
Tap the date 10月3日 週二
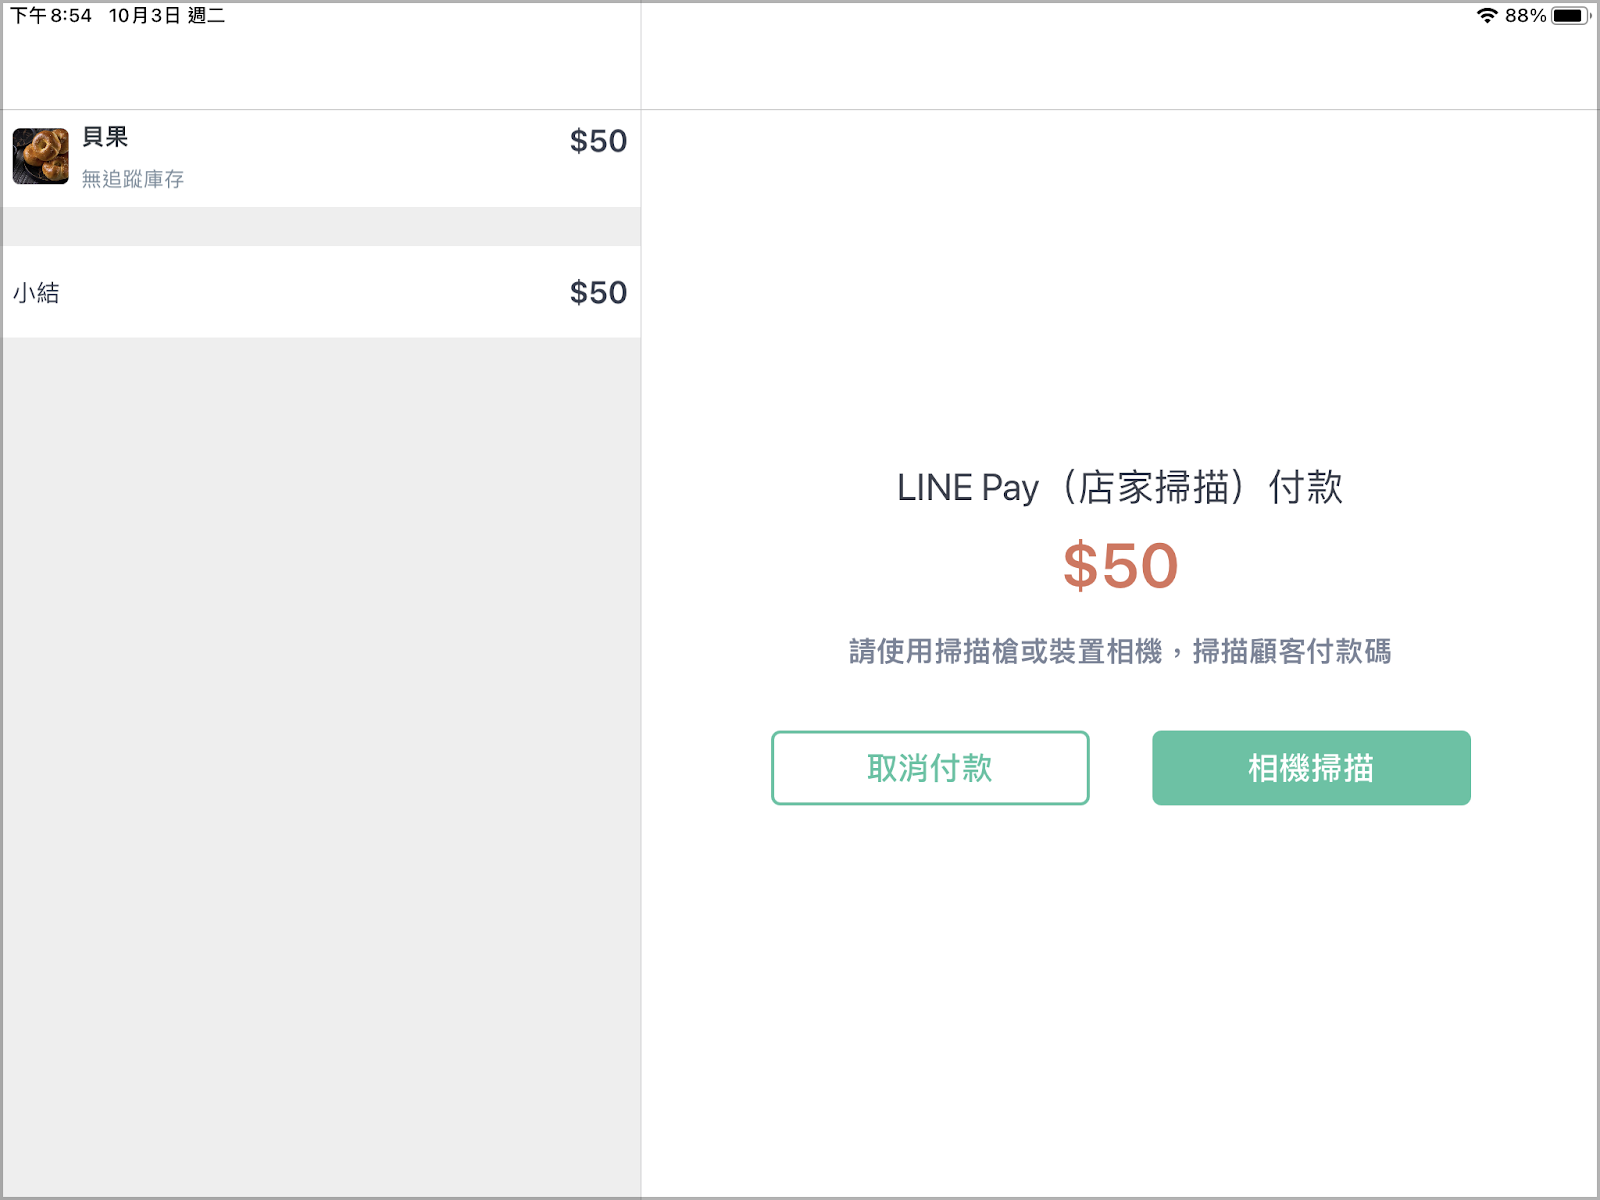(167, 15)
